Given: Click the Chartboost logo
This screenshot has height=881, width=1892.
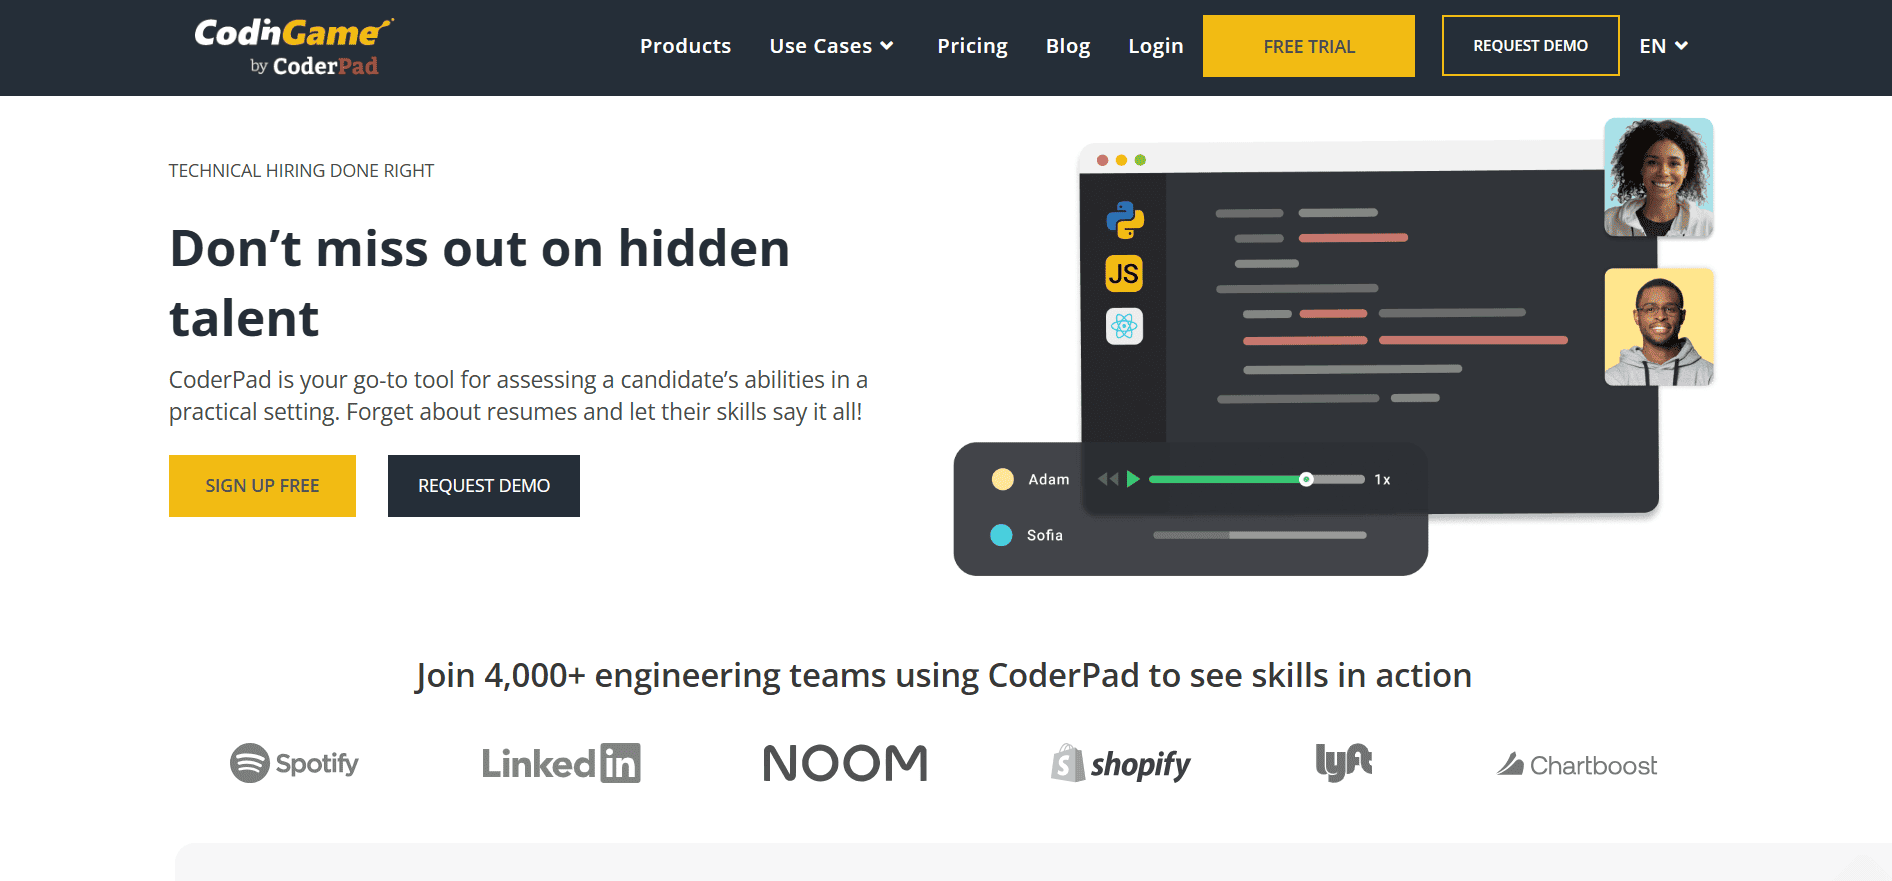Looking at the screenshot, I should (x=1577, y=765).
